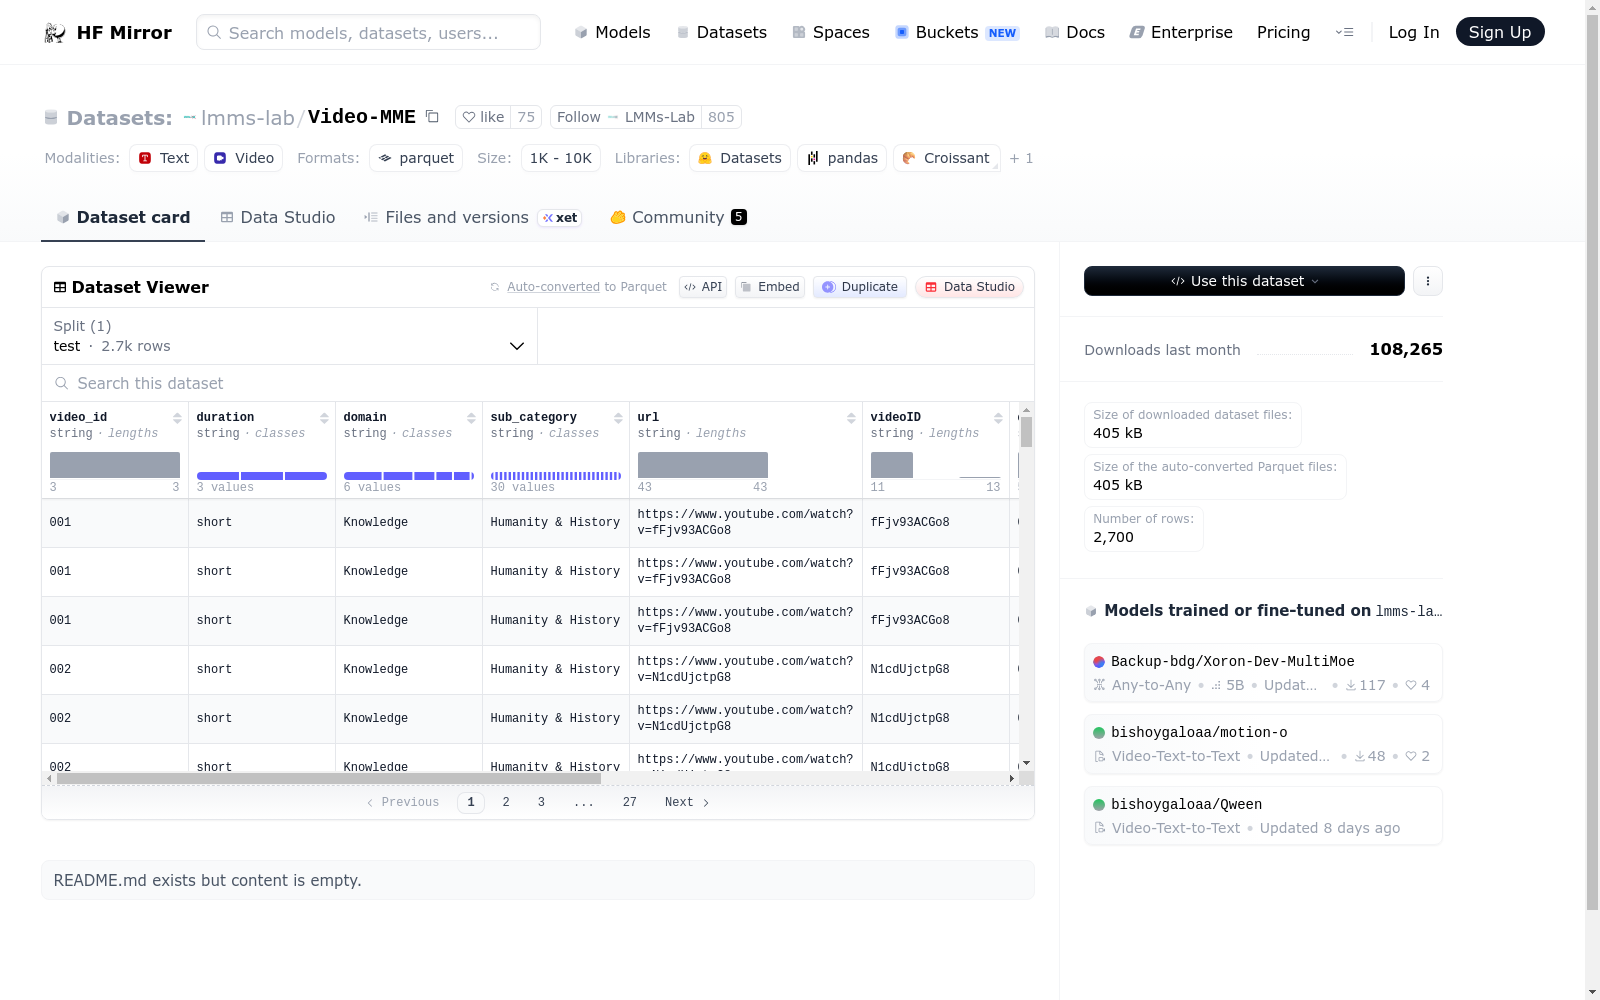Viewport: 1600px width, 1000px height.
Task: Open Models in the top navigation
Action: [x=612, y=32]
